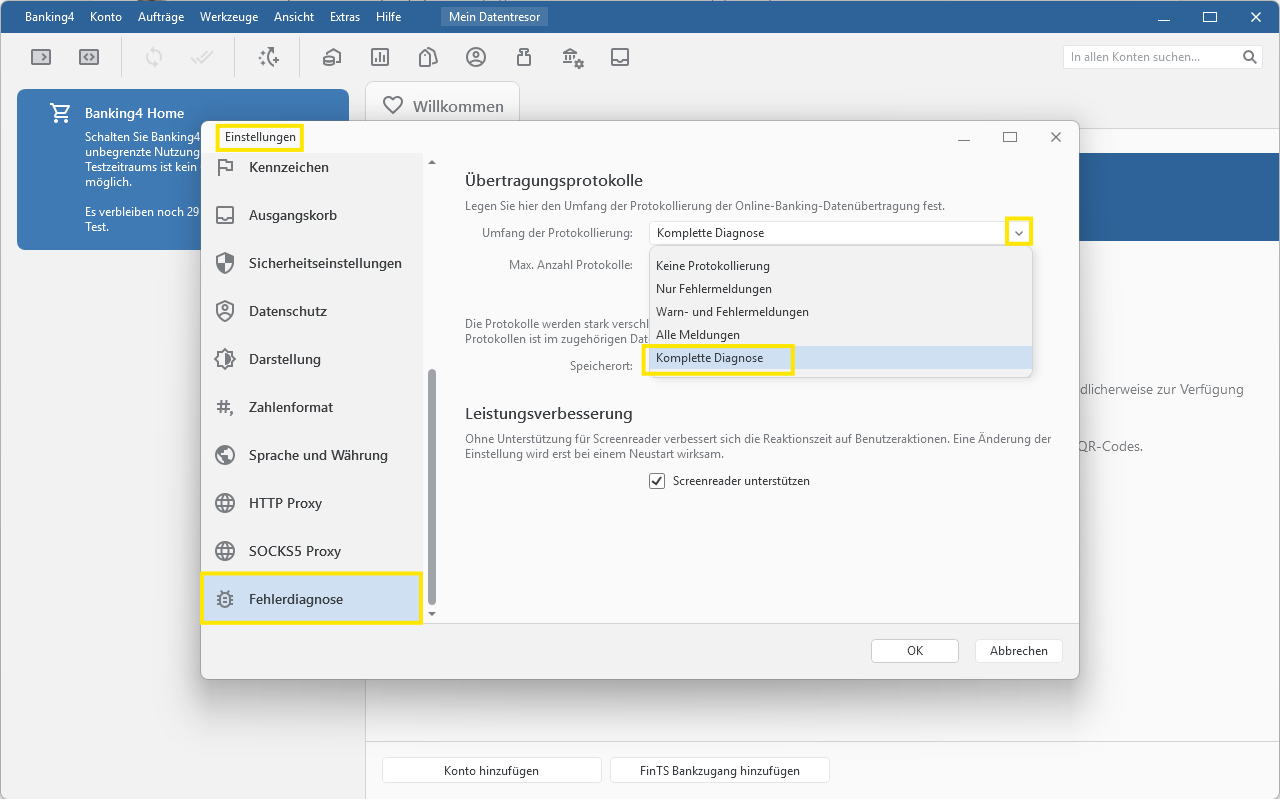Close the Einstellungen dialog
The height and width of the screenshot is (799, 1280).
click(1056, 137)
